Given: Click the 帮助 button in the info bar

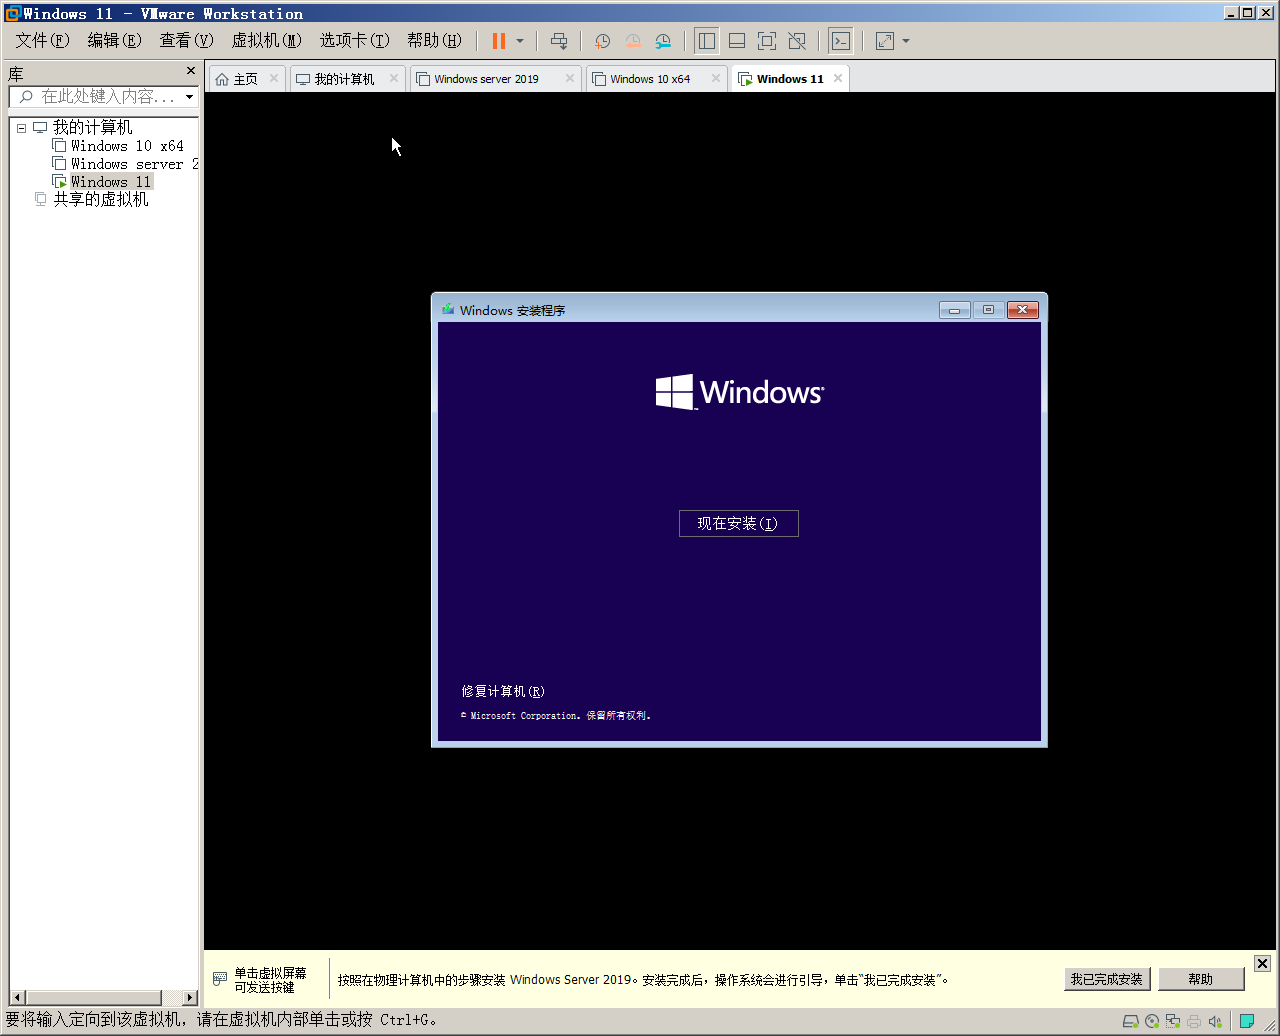Looking at the screenshot, I should click(x=1201, y=979).
